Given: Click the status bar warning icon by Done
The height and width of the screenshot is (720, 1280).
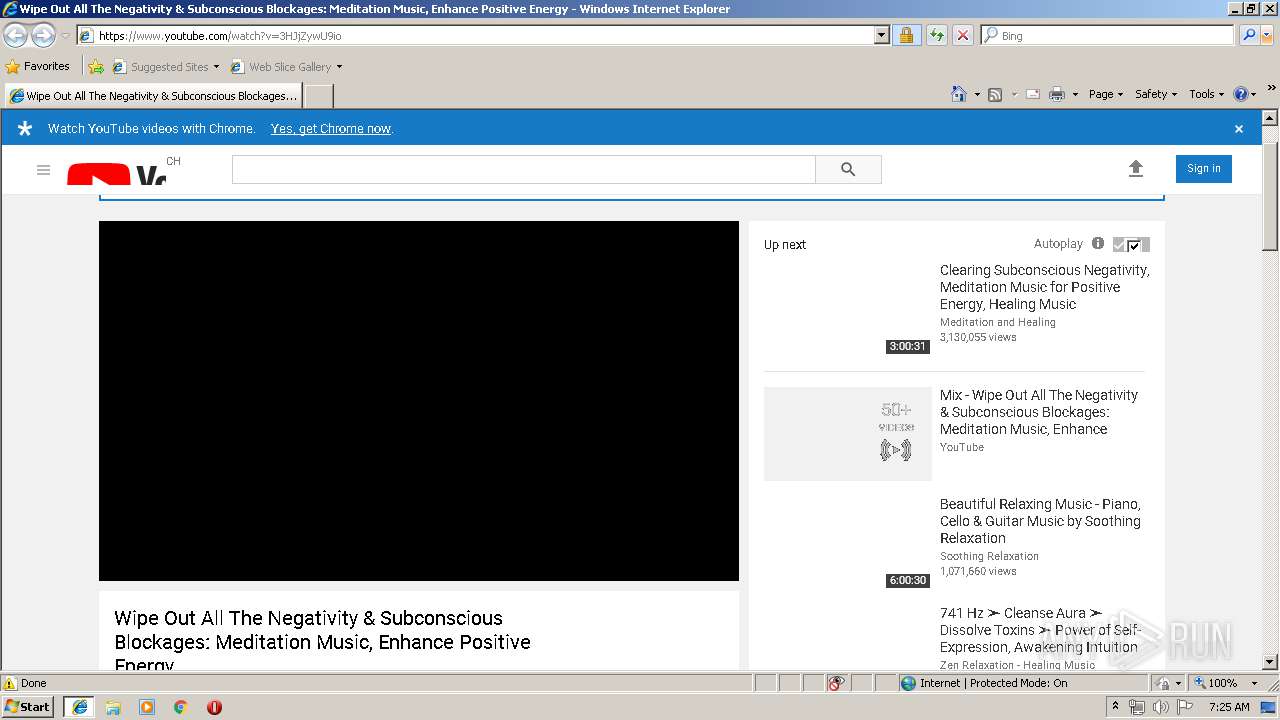Looking at the screenshot, I should pos(10,683).
